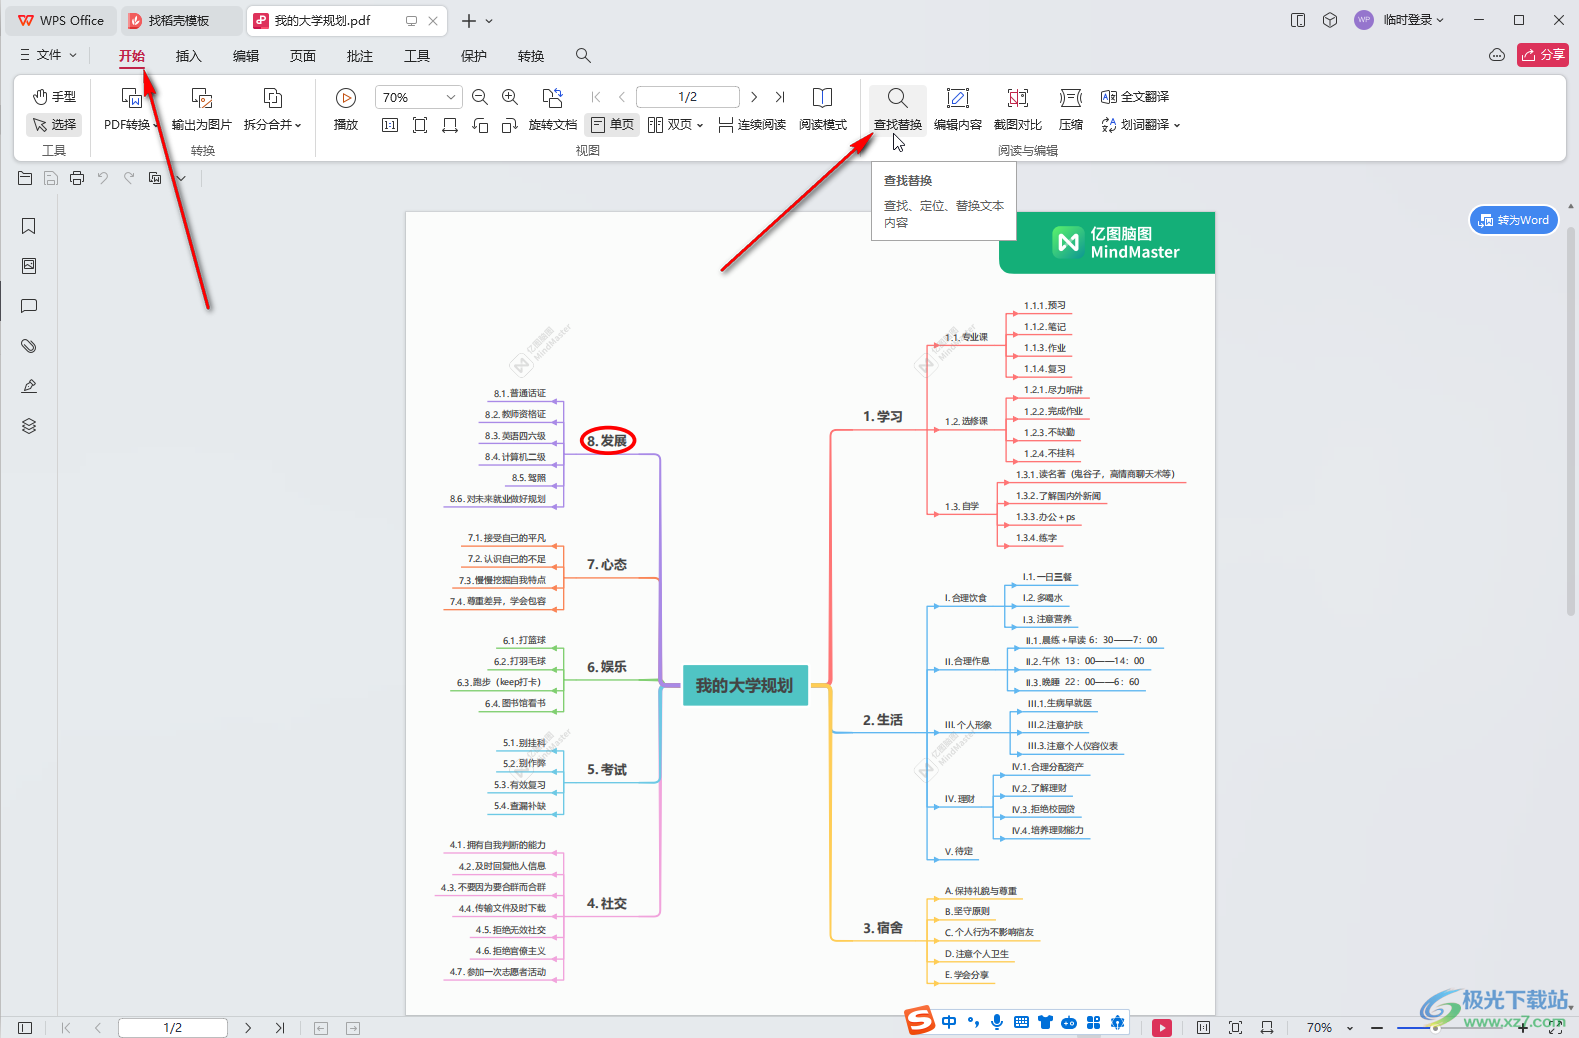The image size is (1579, 1038).
Task: Click the status bar page field 1/2
Action: click(173, 1028)
